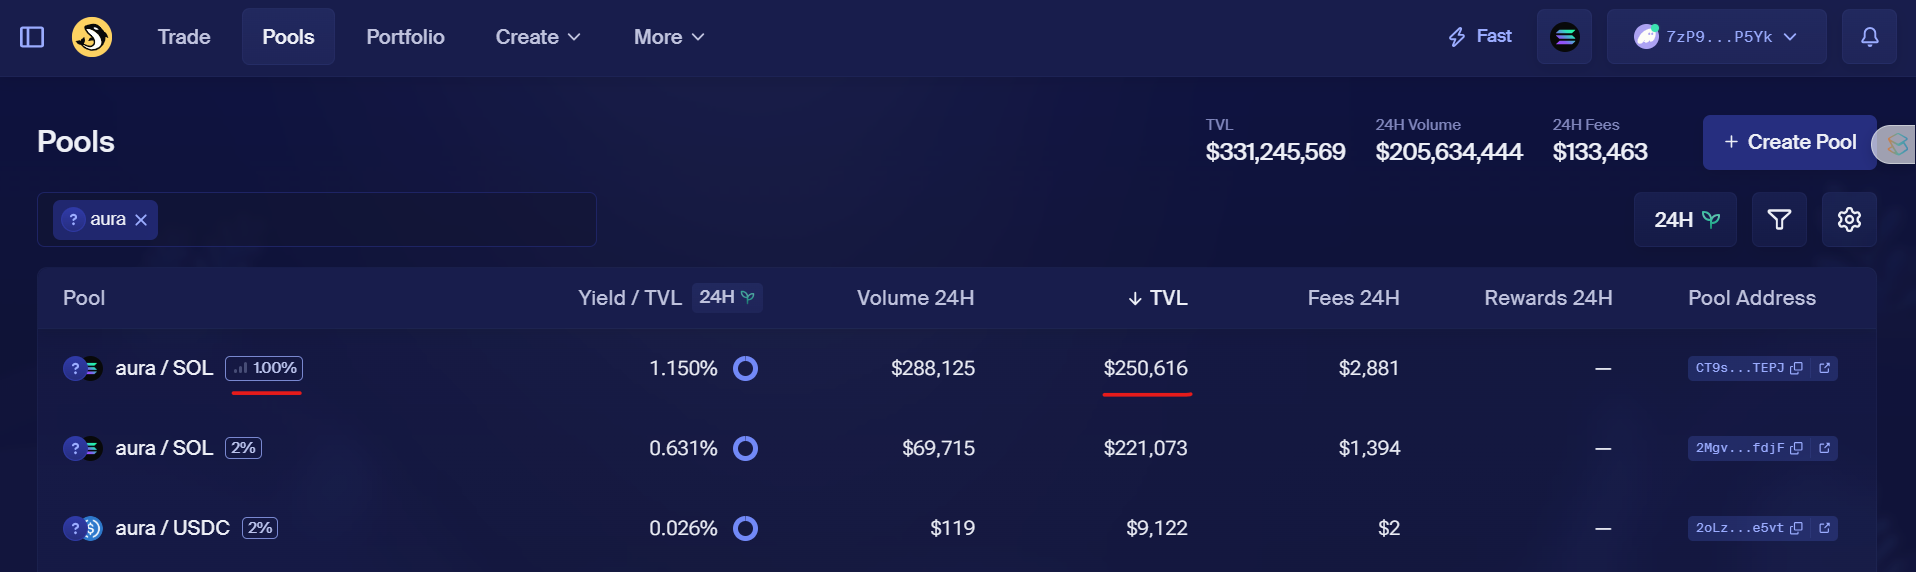This screenshot has height=572, width=1916.
Task: Toggle Fast transaction mode
Action: [x=1480, y=37]
